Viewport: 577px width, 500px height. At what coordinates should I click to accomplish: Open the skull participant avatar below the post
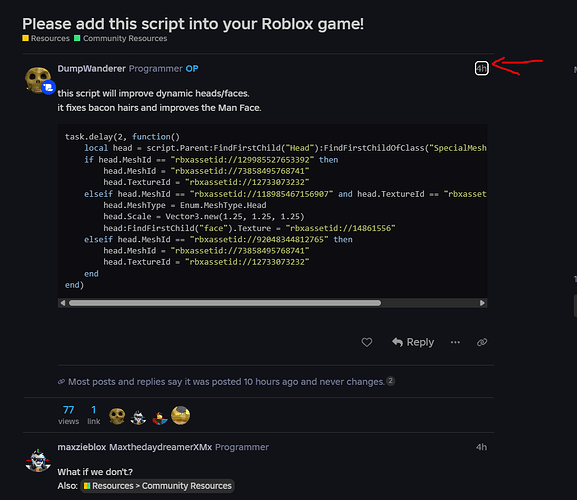coord(117,416)
